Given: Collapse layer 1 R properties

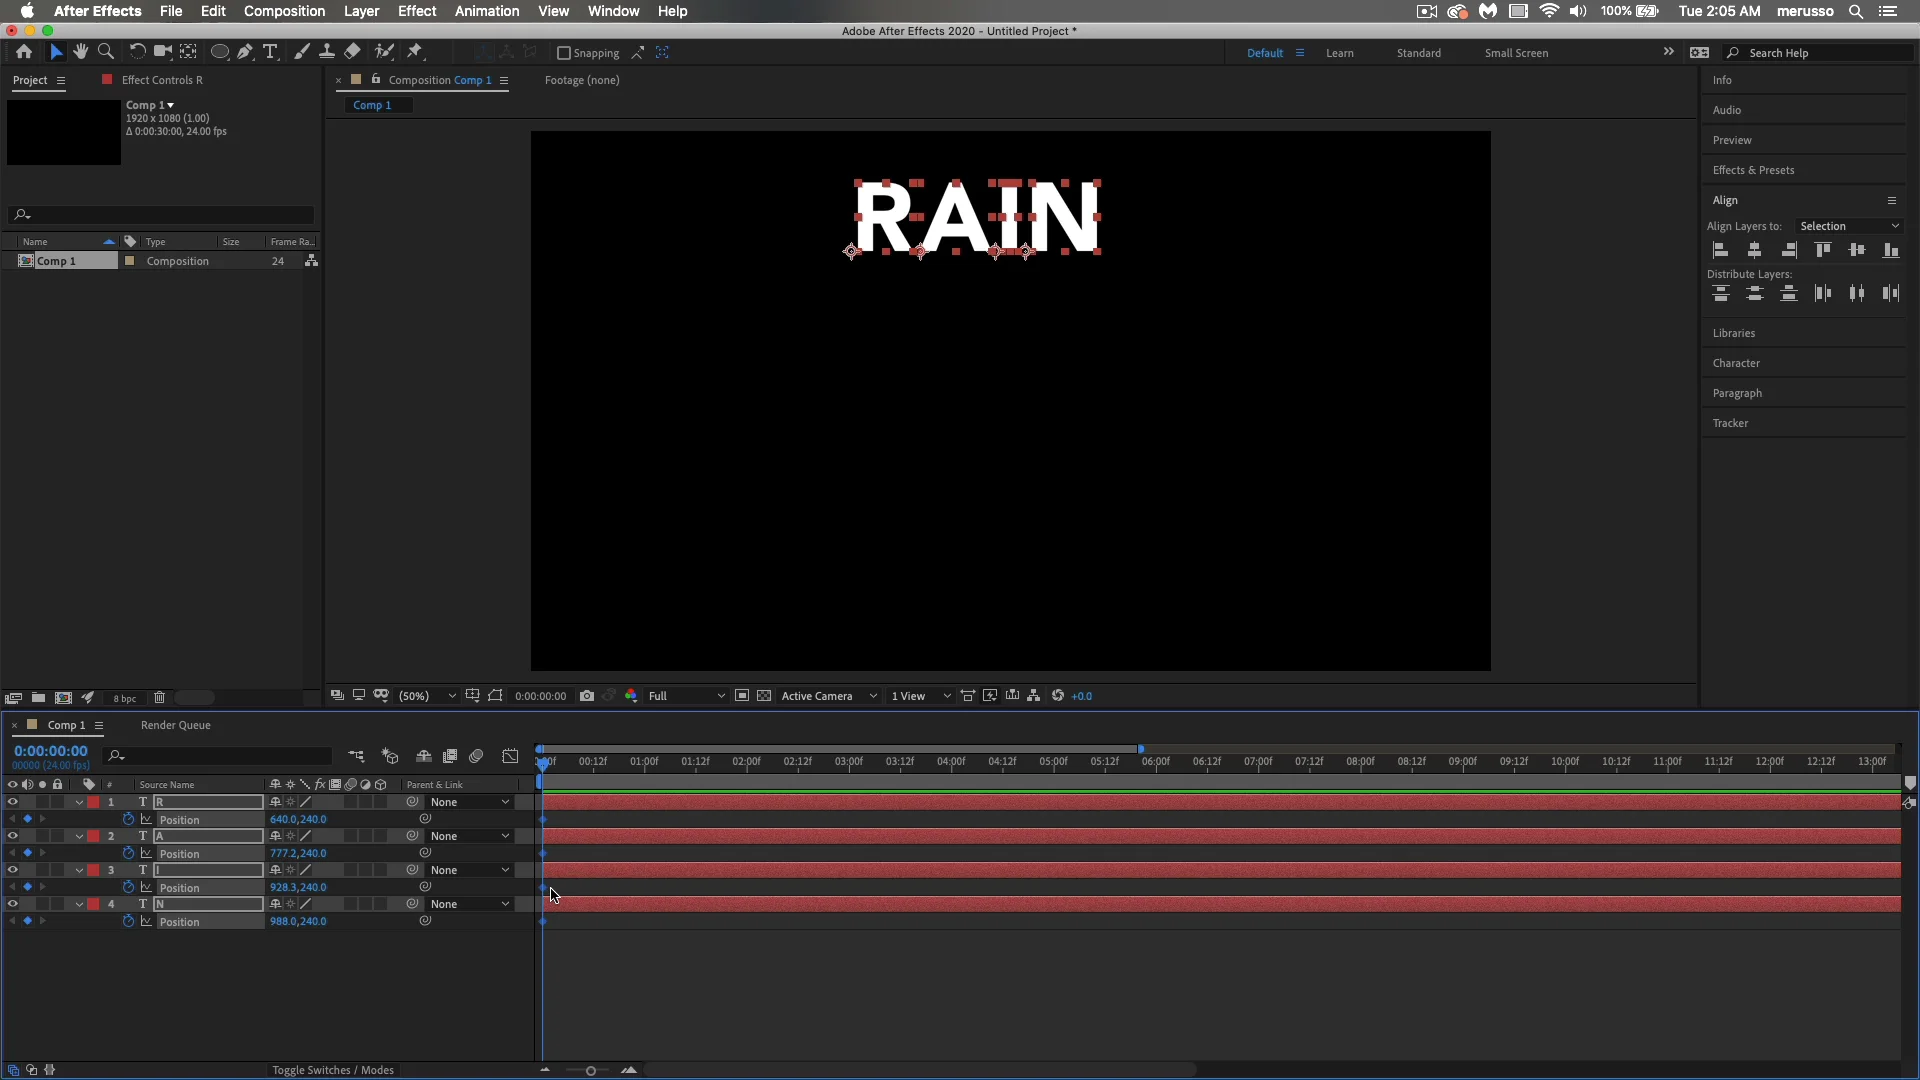Looking at the screenshot, I should click(79, 802).
